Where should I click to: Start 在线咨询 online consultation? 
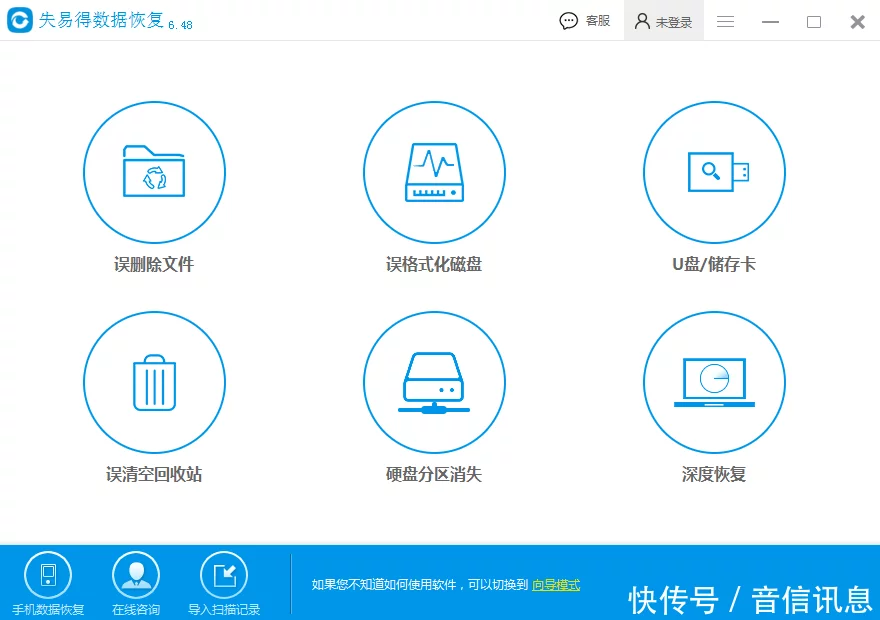click(136, 584)
